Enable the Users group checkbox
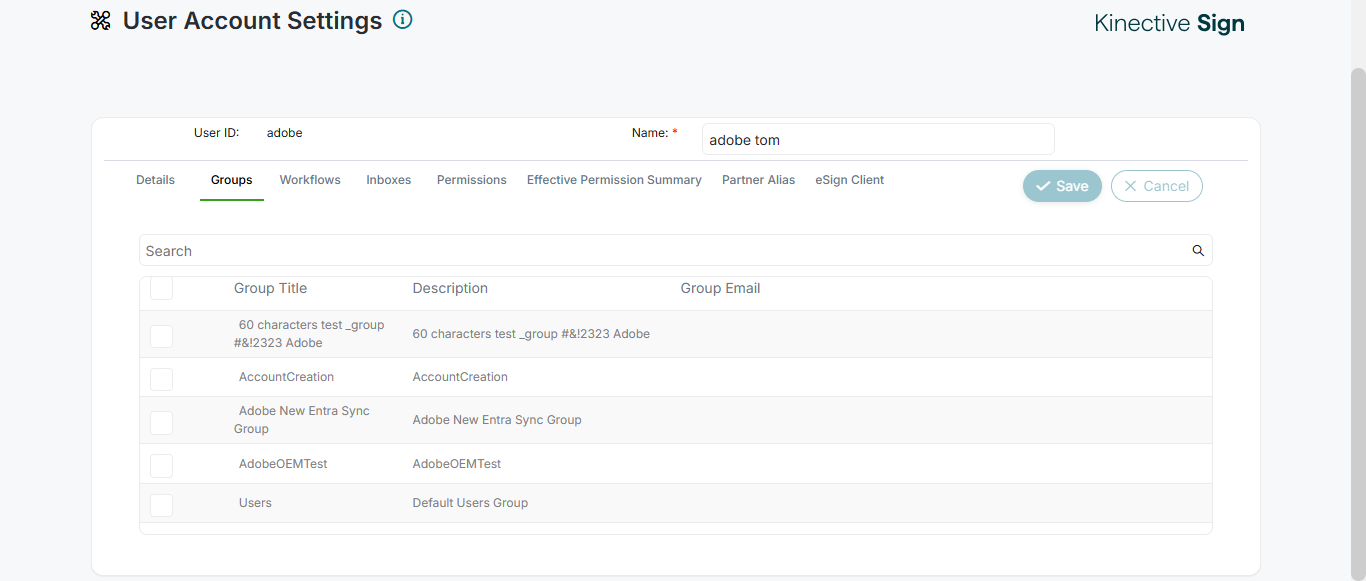The image size is (1366, 581). (161, 504)
